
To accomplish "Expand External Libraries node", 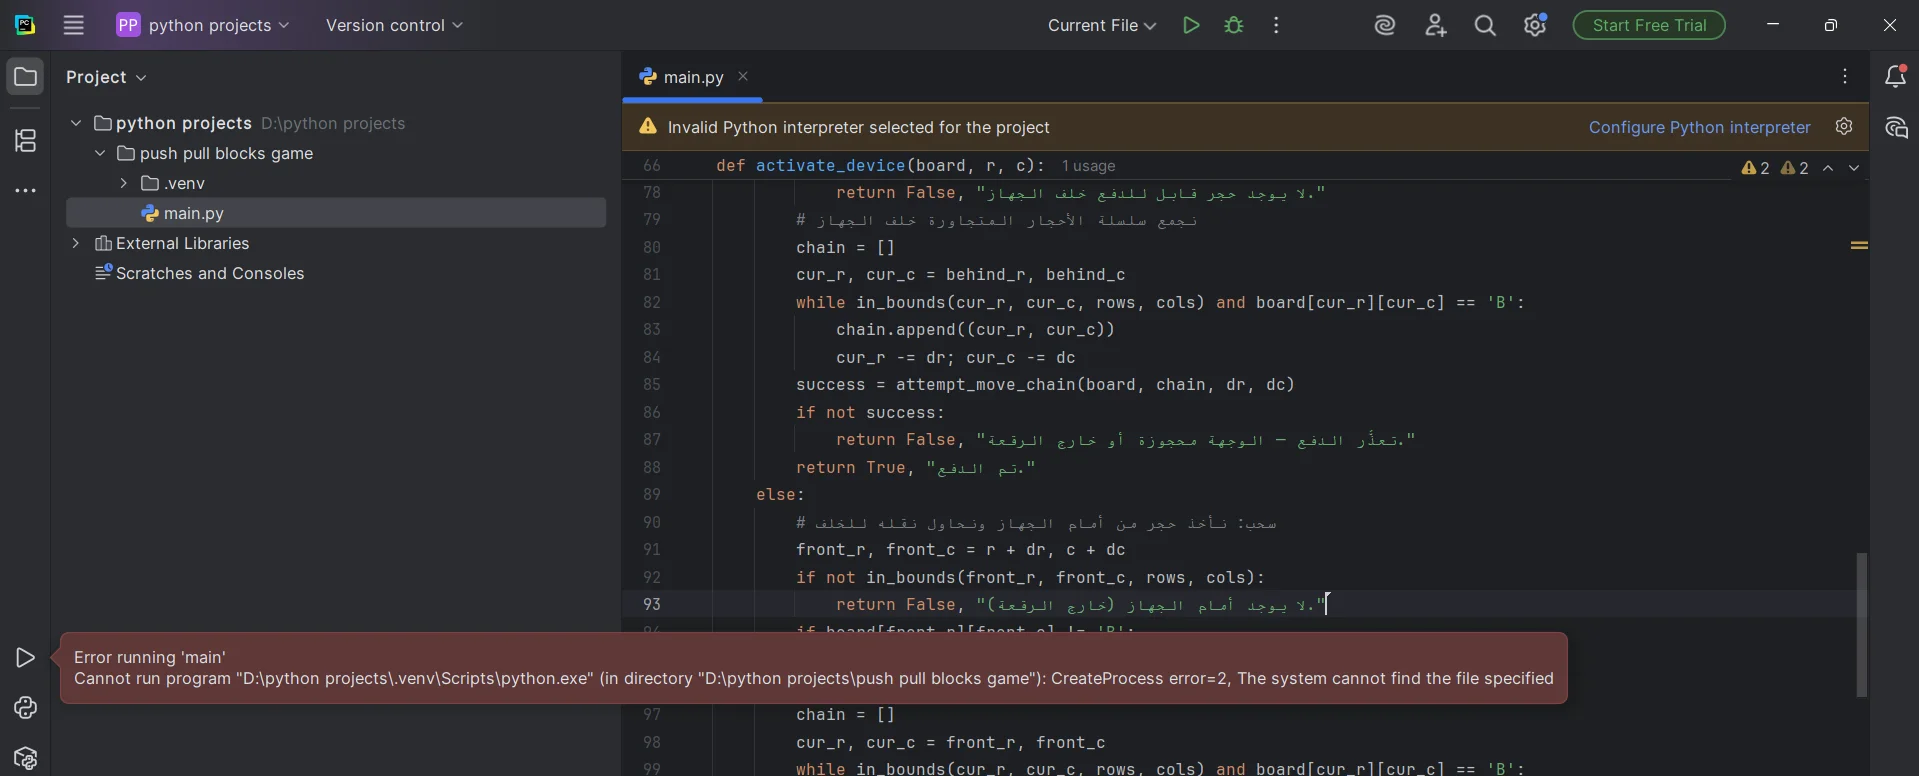I will [x=76, y=243].
